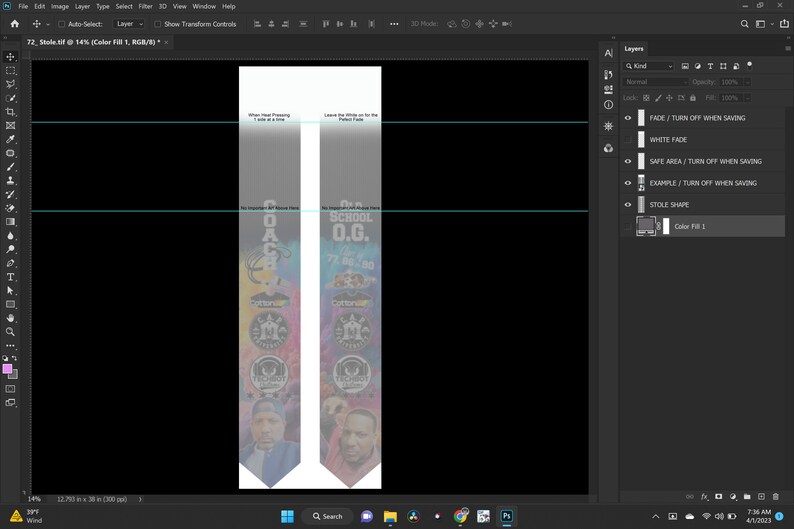794x529 pixels.
Task: Select the Horizontal Type tool
Action: (10, 277)
